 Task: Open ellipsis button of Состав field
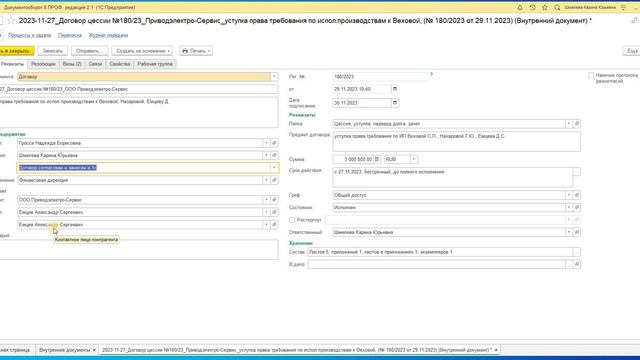point(577,252)
